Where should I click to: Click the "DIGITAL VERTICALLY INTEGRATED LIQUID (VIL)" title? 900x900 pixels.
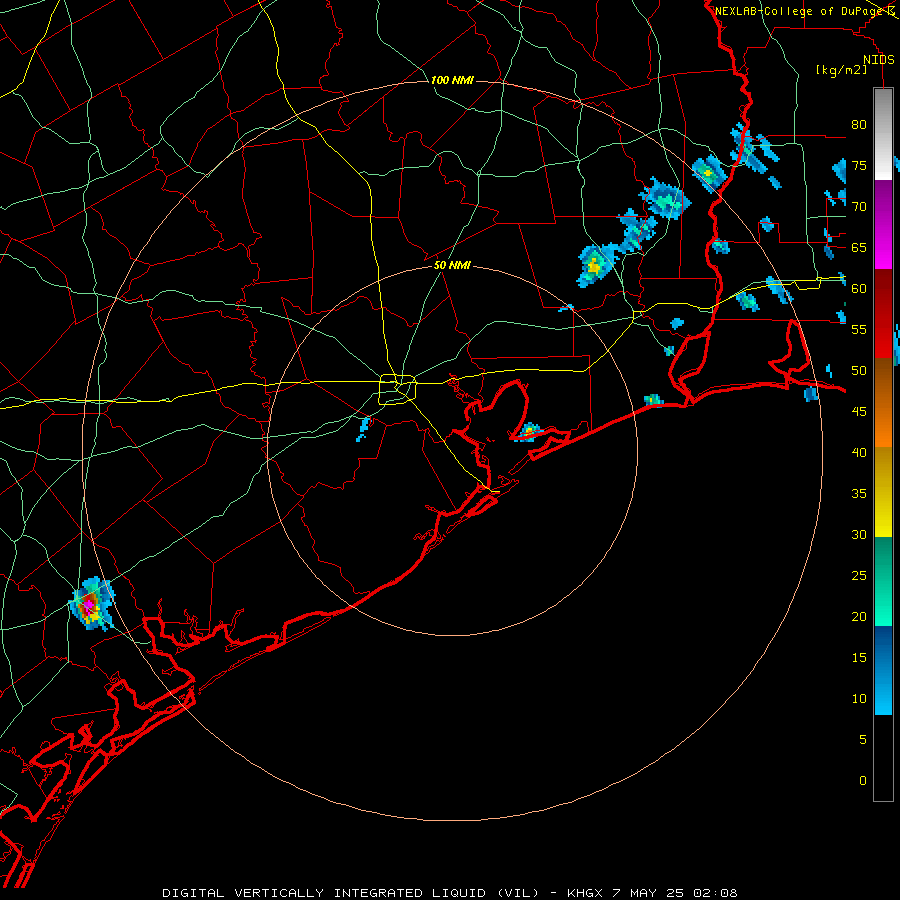(351, 893)
